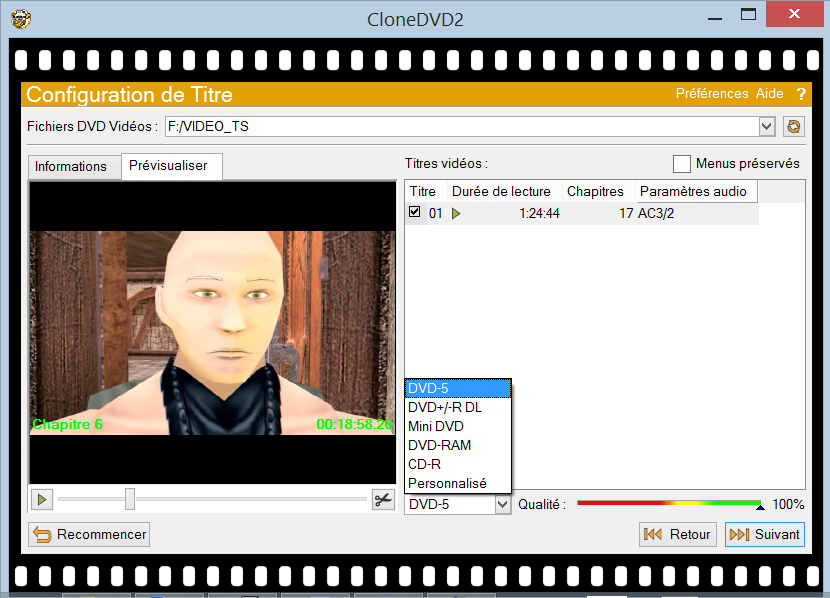Click the Chapitres column header
The image size is (830, 598).
click(599, 192)
